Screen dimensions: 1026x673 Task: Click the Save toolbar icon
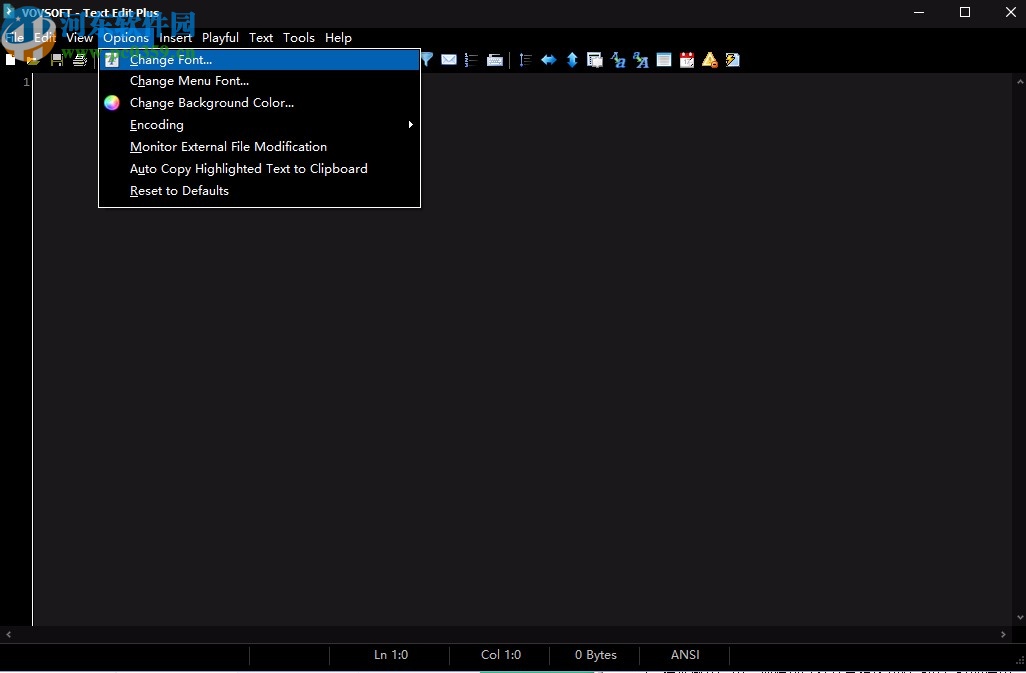coord(57,59)
